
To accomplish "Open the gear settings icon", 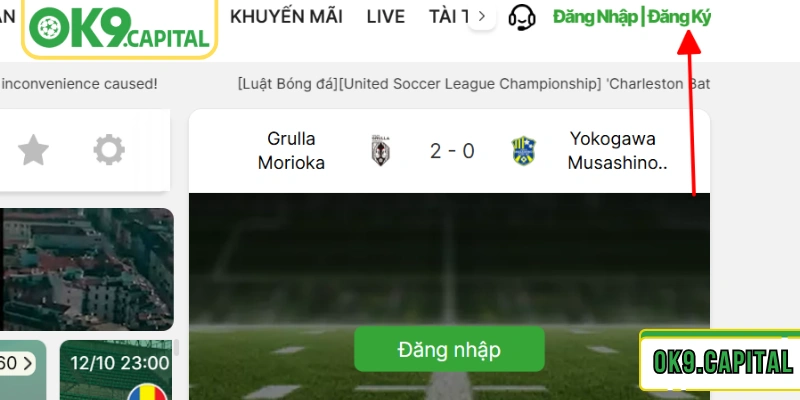I will click(x=109, y=150).
